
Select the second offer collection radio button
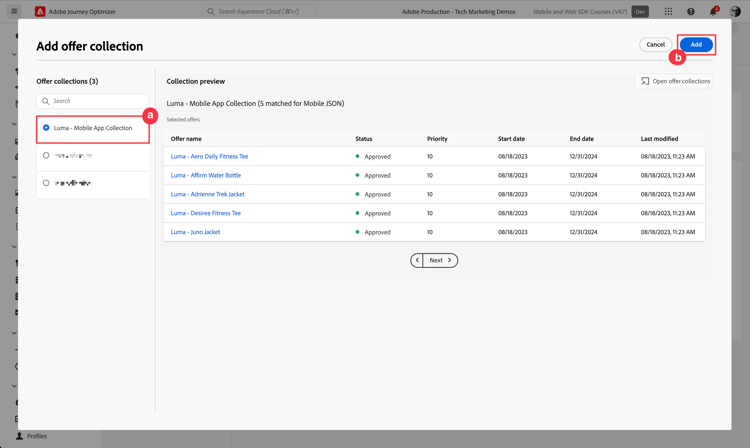[46, 155]
